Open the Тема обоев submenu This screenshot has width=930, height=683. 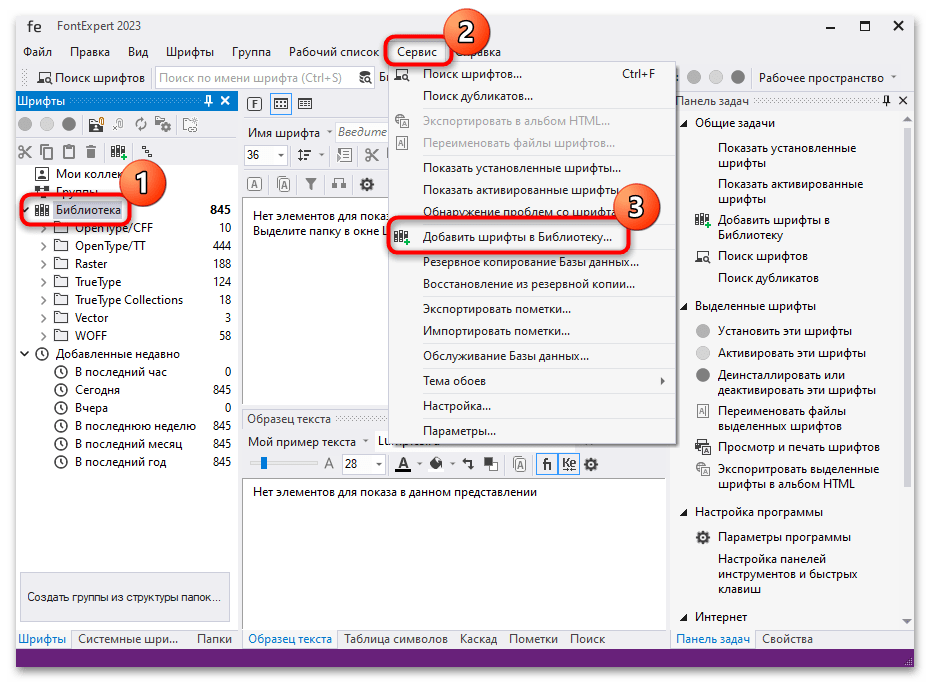[x=533, y=381]
